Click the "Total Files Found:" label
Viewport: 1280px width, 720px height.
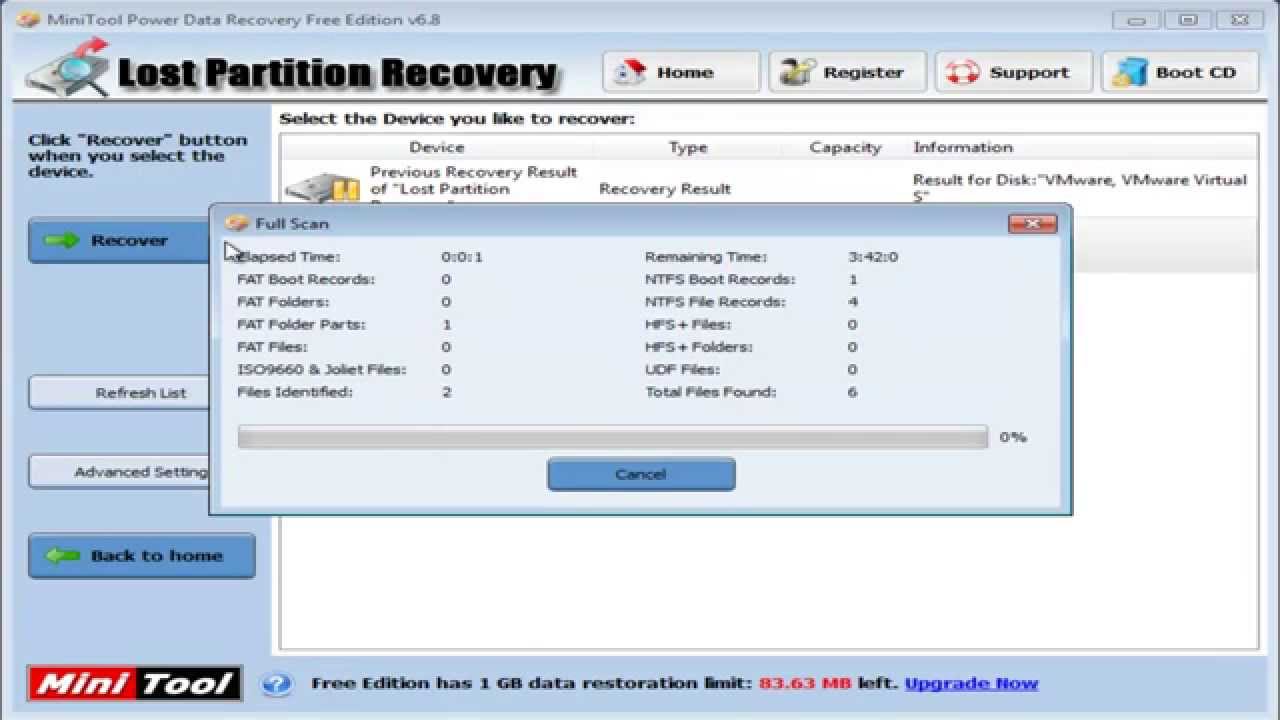tap(711, 392)
